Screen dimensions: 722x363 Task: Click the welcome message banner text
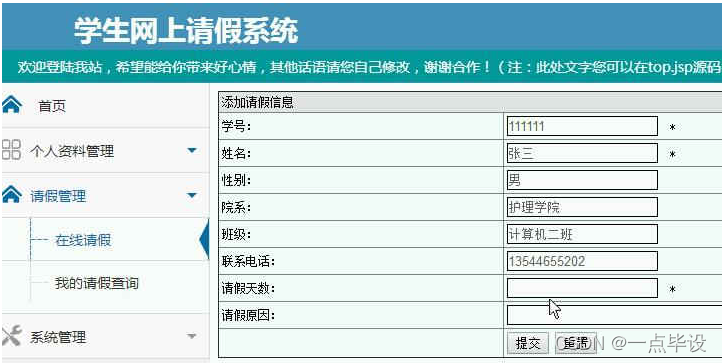[370, 67]
